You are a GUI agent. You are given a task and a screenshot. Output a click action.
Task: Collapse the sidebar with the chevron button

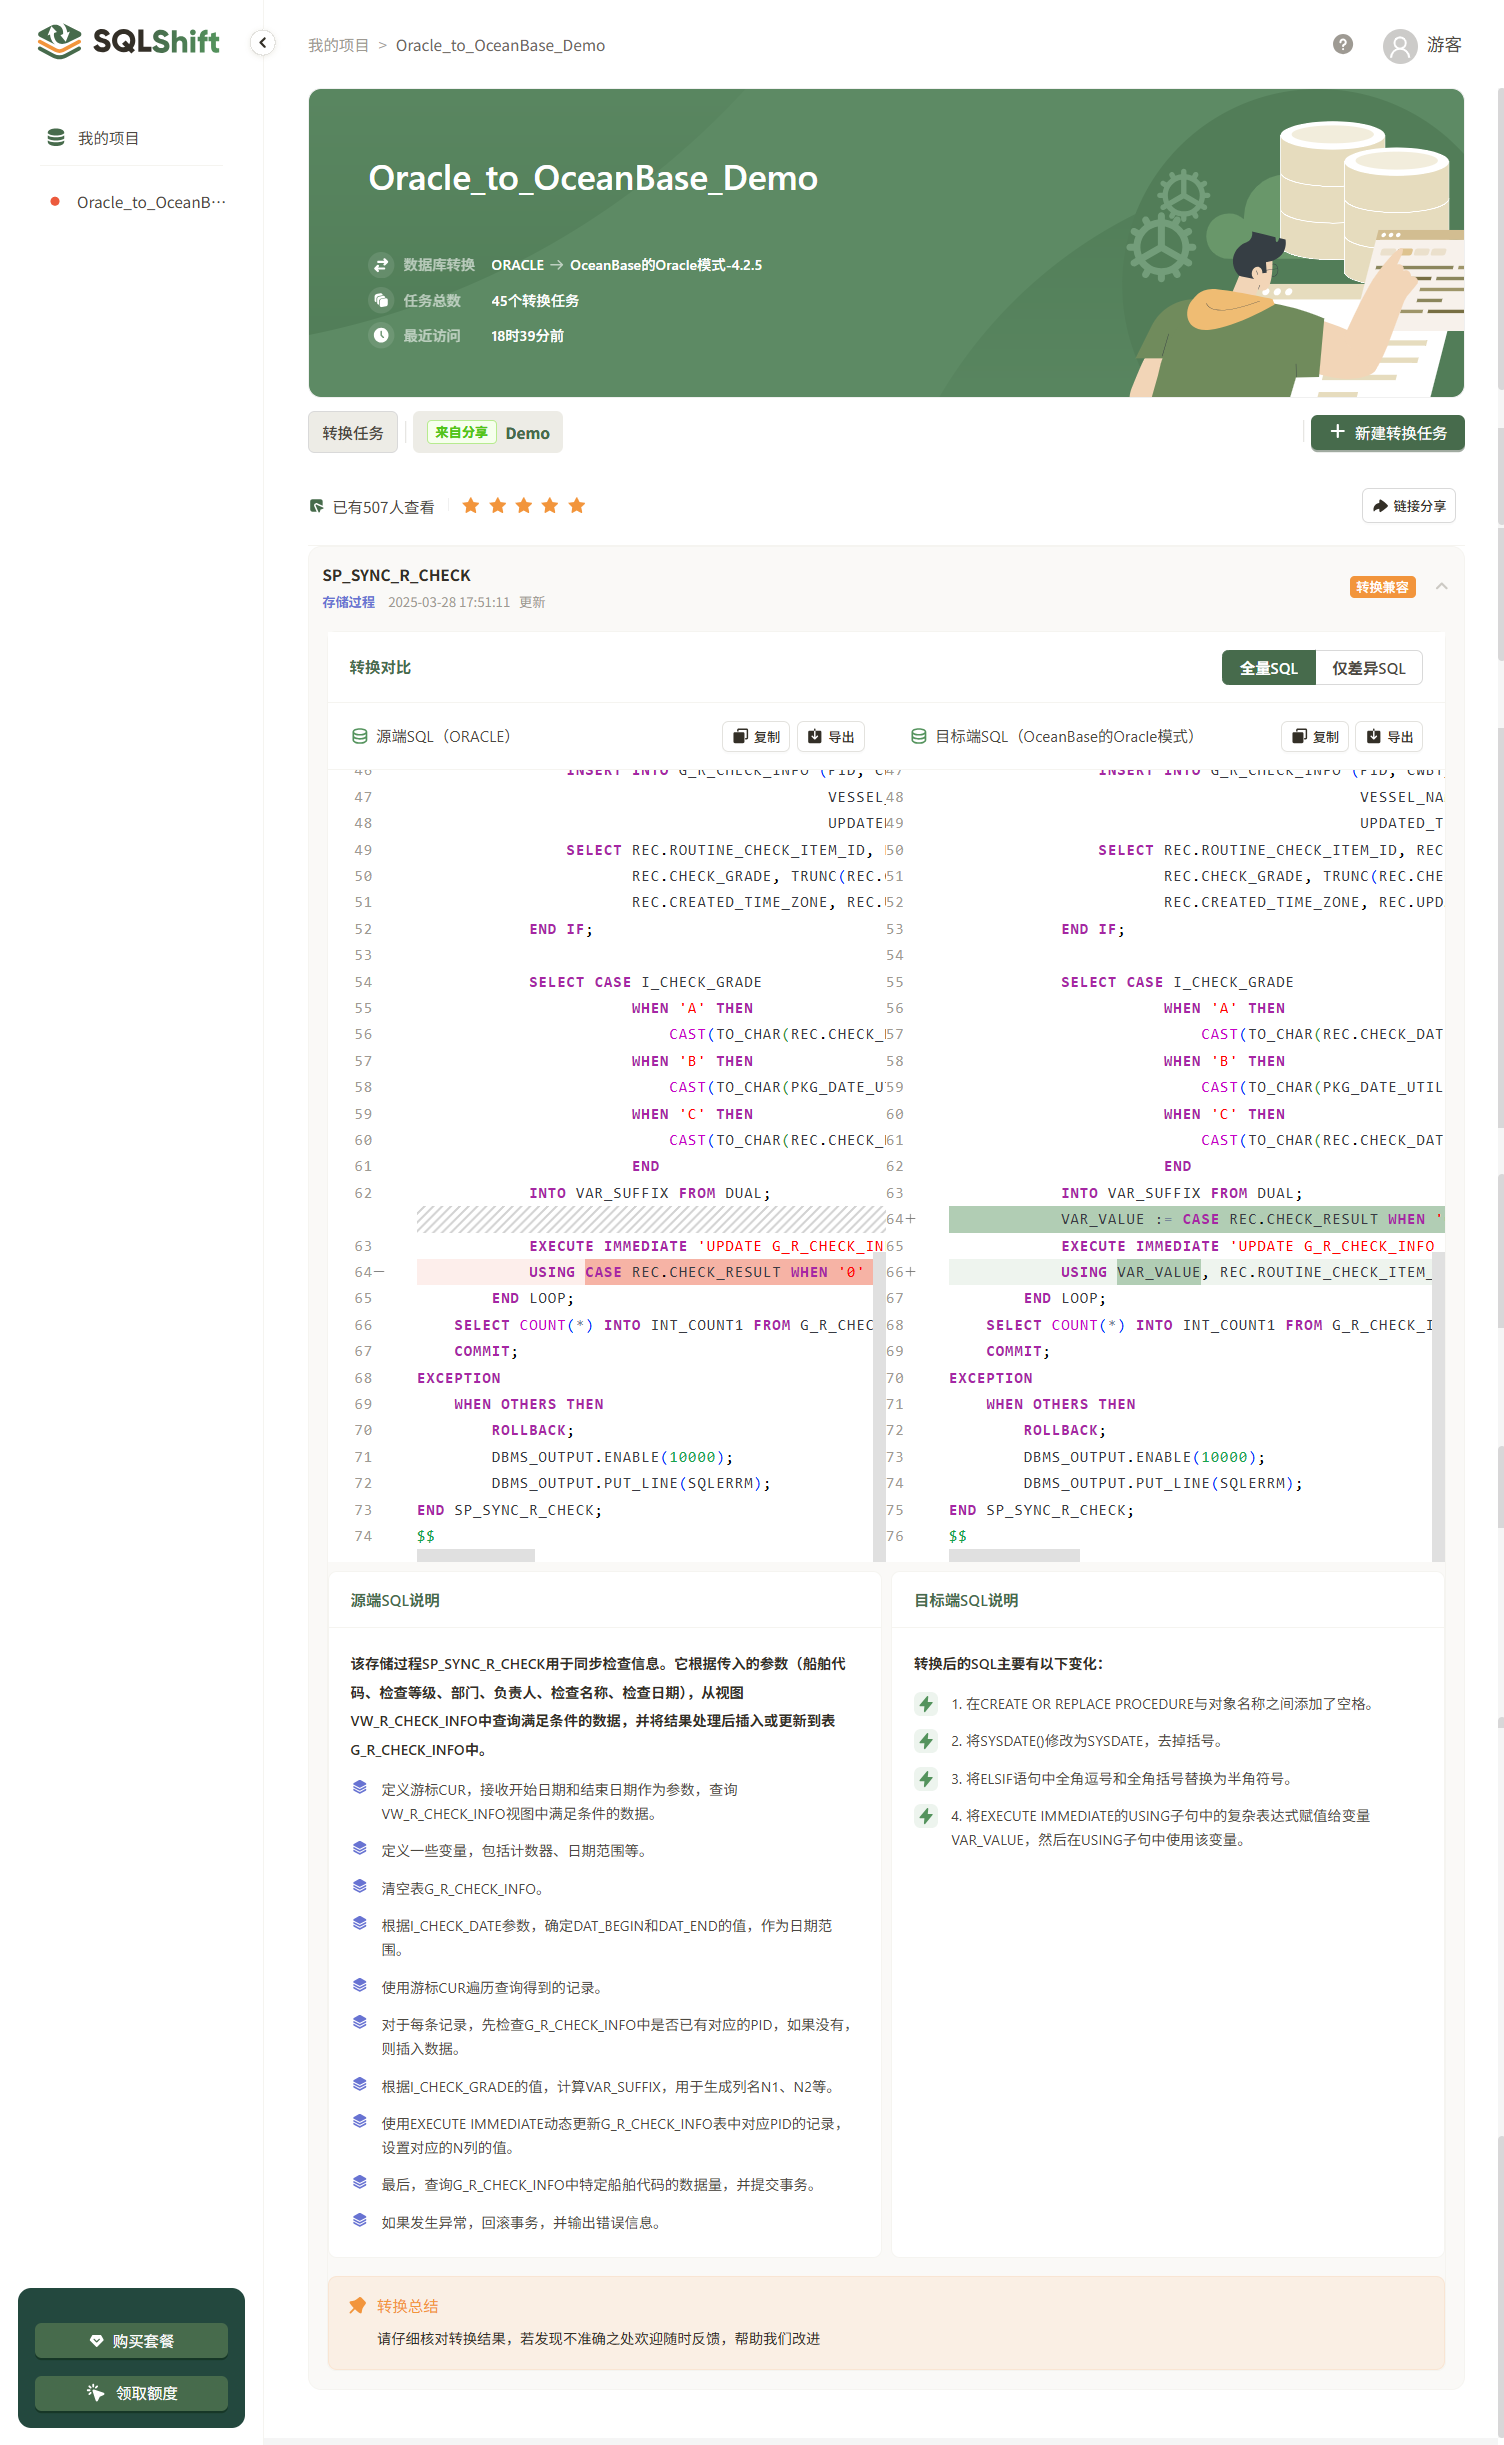[262, 43]
